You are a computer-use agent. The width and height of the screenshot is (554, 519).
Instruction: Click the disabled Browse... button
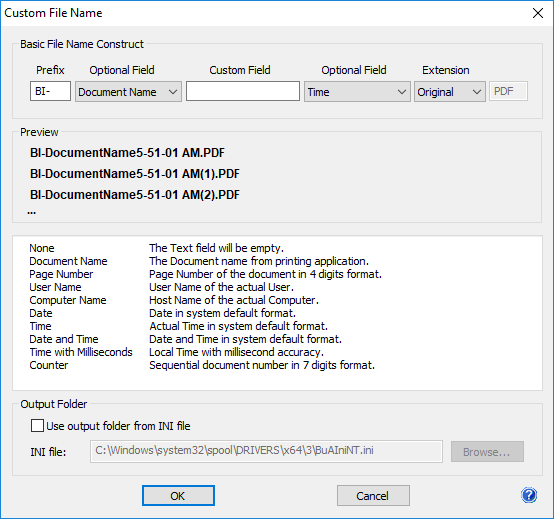(x=487, y=452)
